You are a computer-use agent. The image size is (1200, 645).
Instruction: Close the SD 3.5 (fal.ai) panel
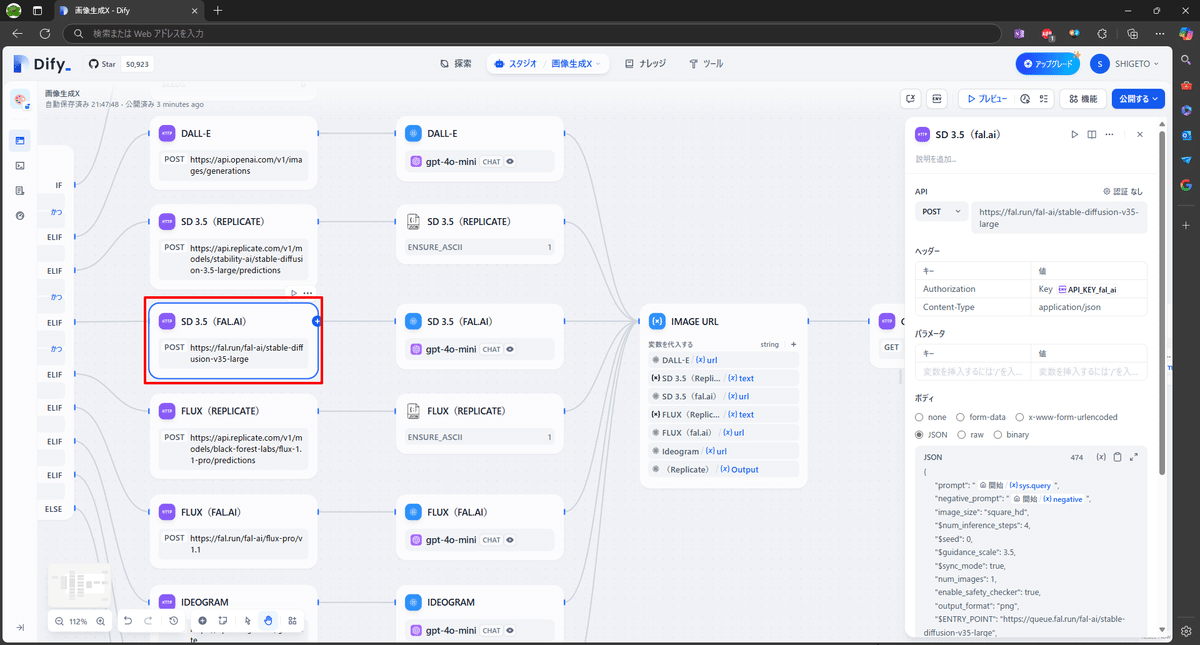click(1140, 134)
